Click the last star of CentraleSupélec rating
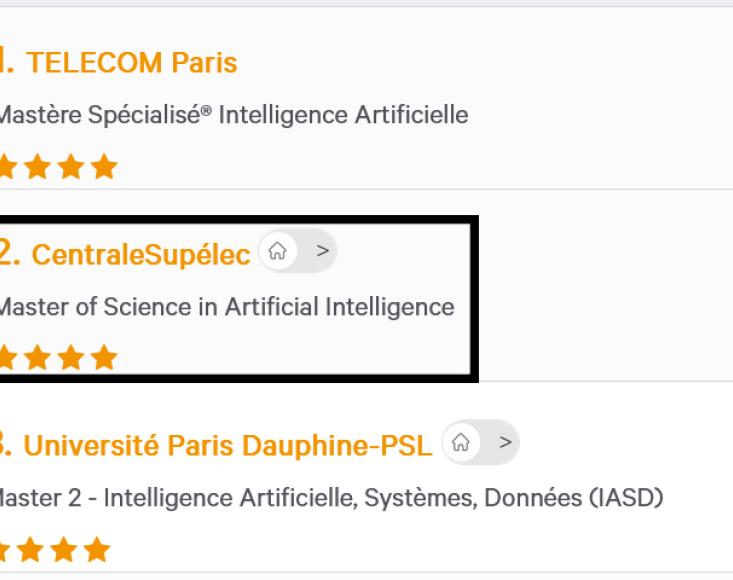This screenshot has width=733, height=580. 104,358
